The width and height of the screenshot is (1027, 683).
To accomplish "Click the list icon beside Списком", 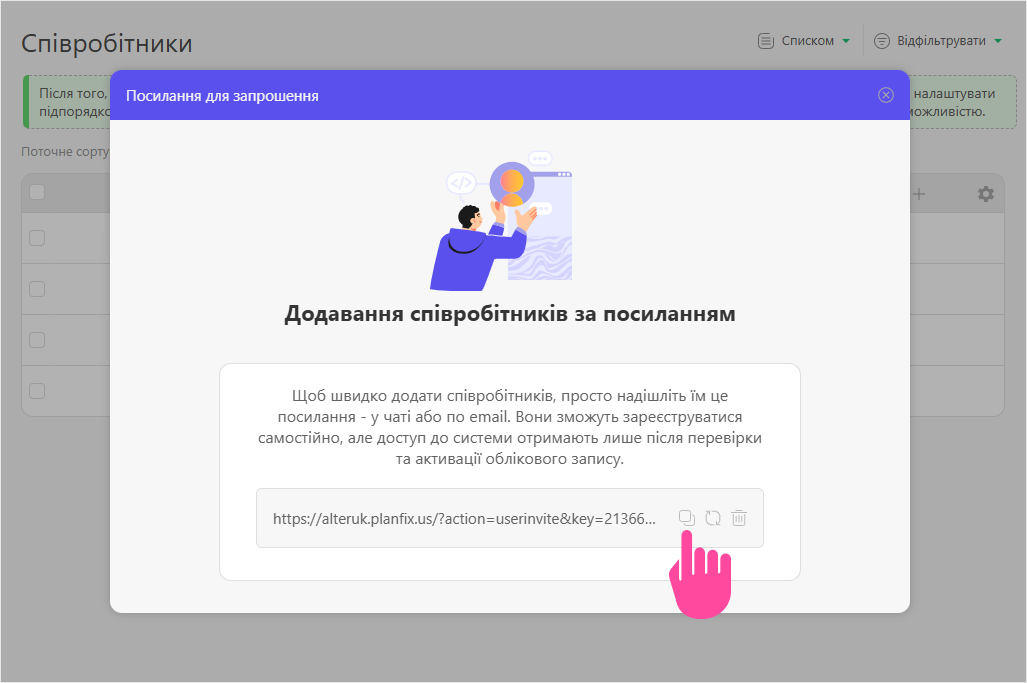I will [766, 41].
